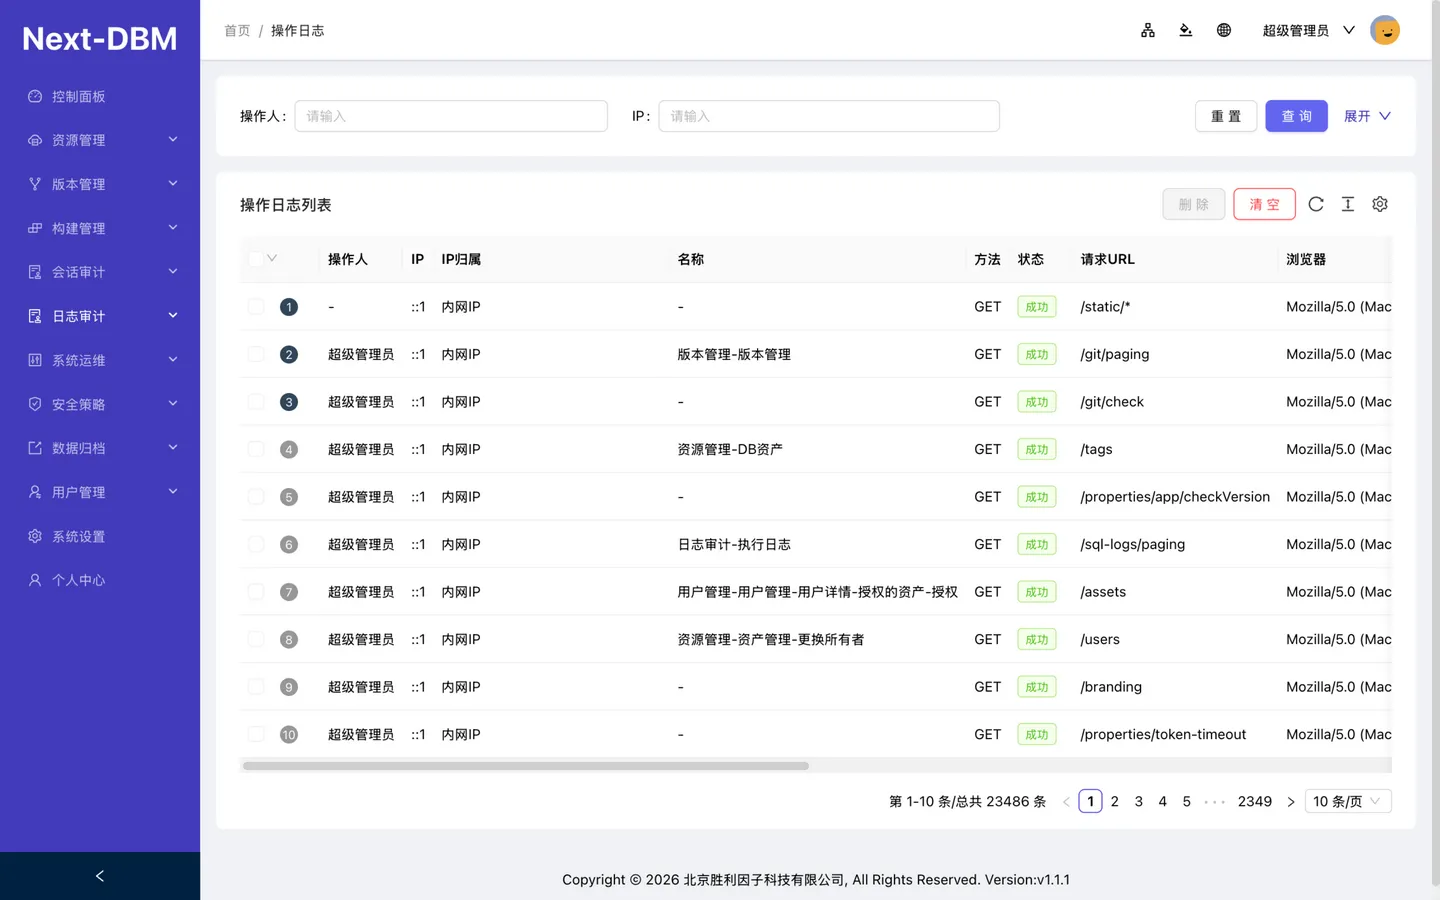
Task: Select checkbox for /properties/app/checkVersion row
Action: click(x=256, y=497)
